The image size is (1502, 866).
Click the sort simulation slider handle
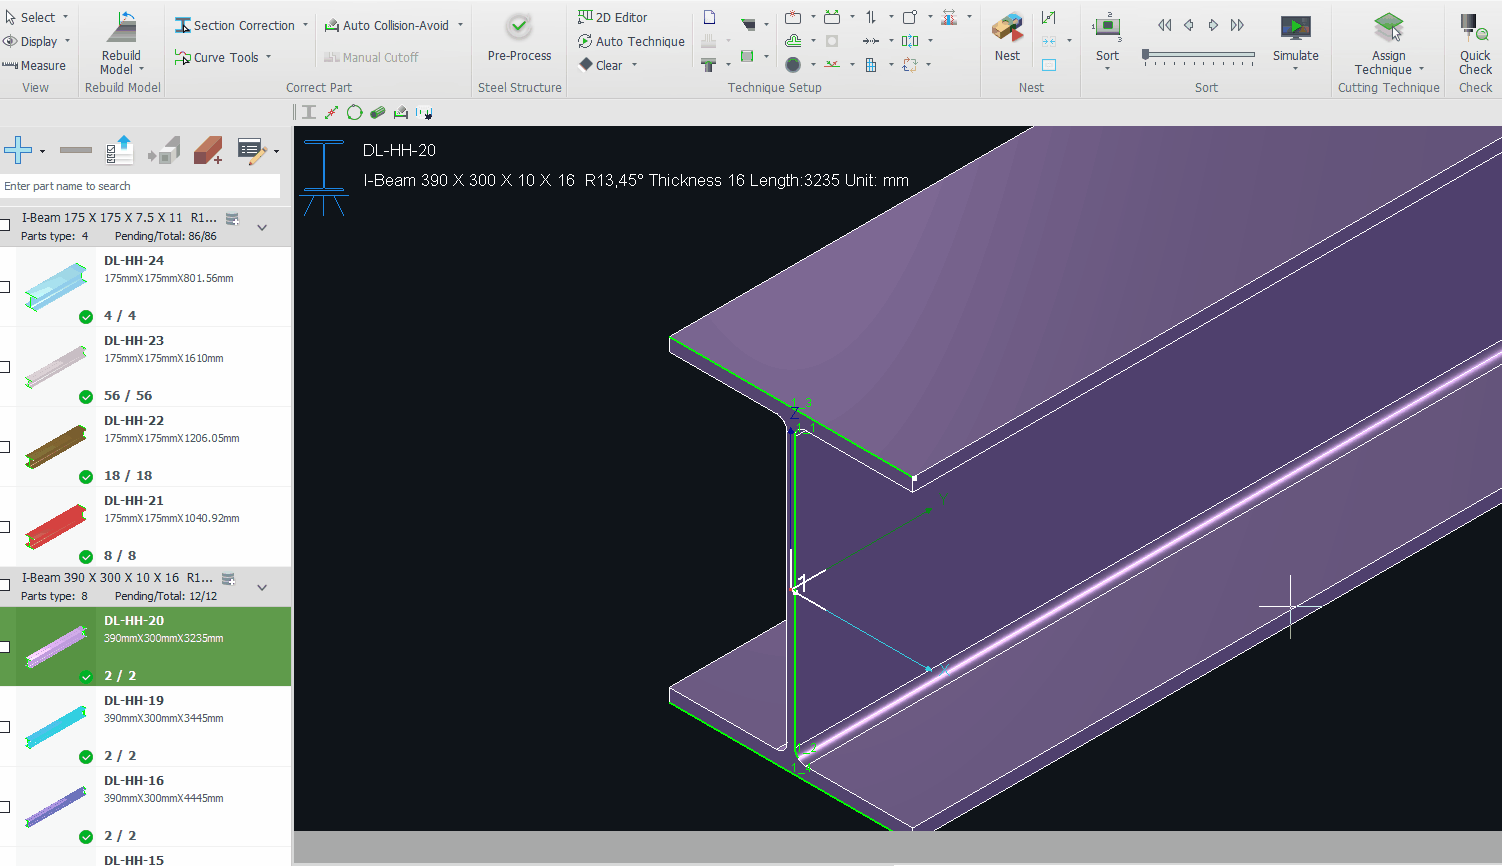point(1146,55)
